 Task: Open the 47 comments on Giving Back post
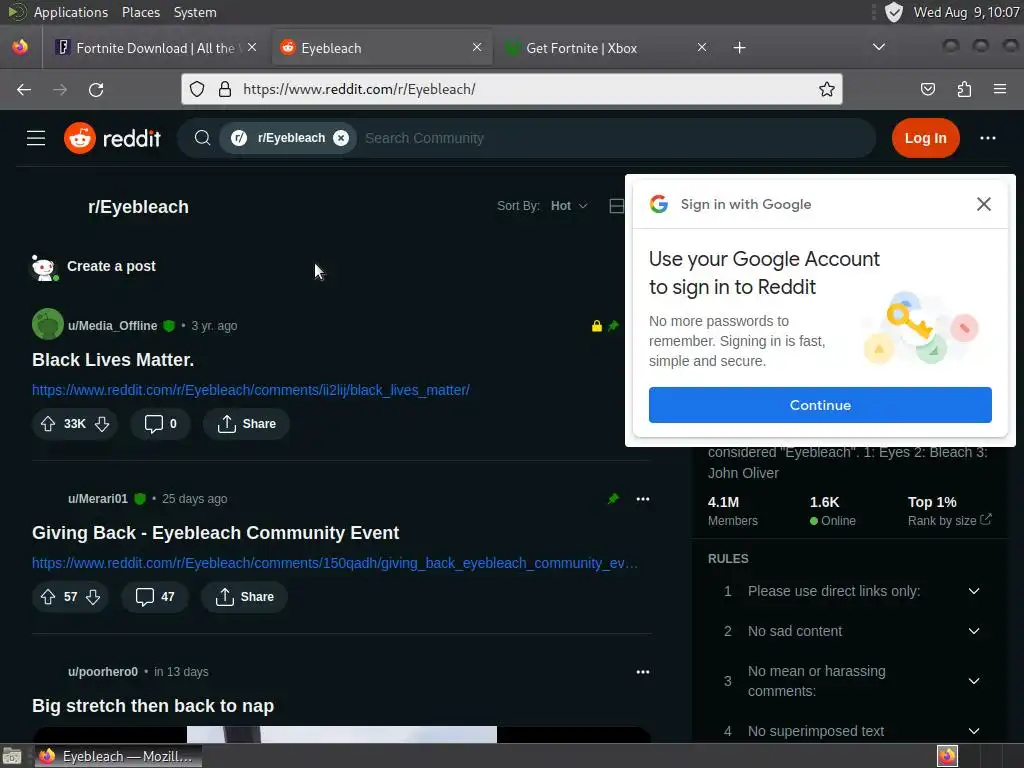point(155,597)
